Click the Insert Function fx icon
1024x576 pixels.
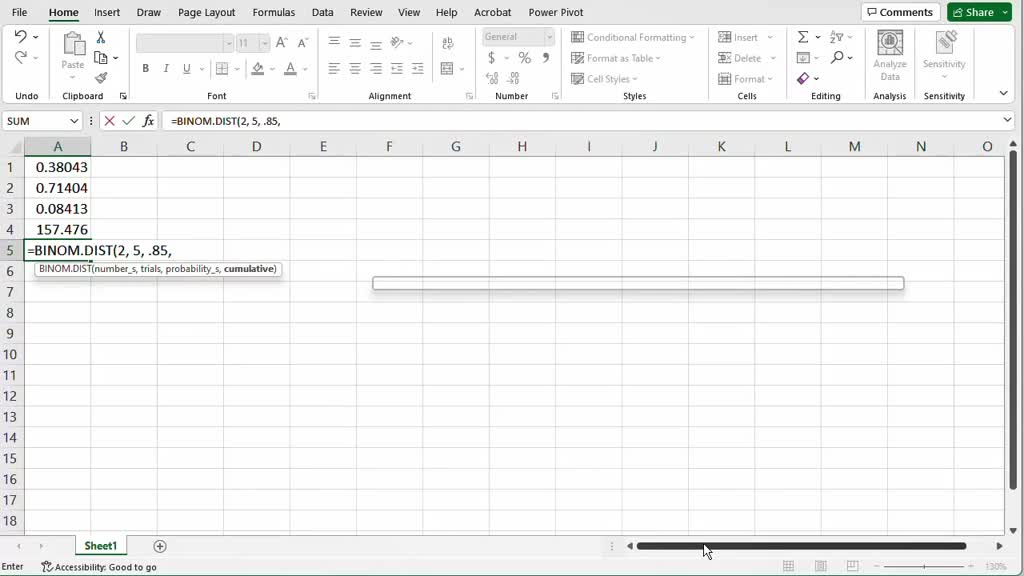148,120
